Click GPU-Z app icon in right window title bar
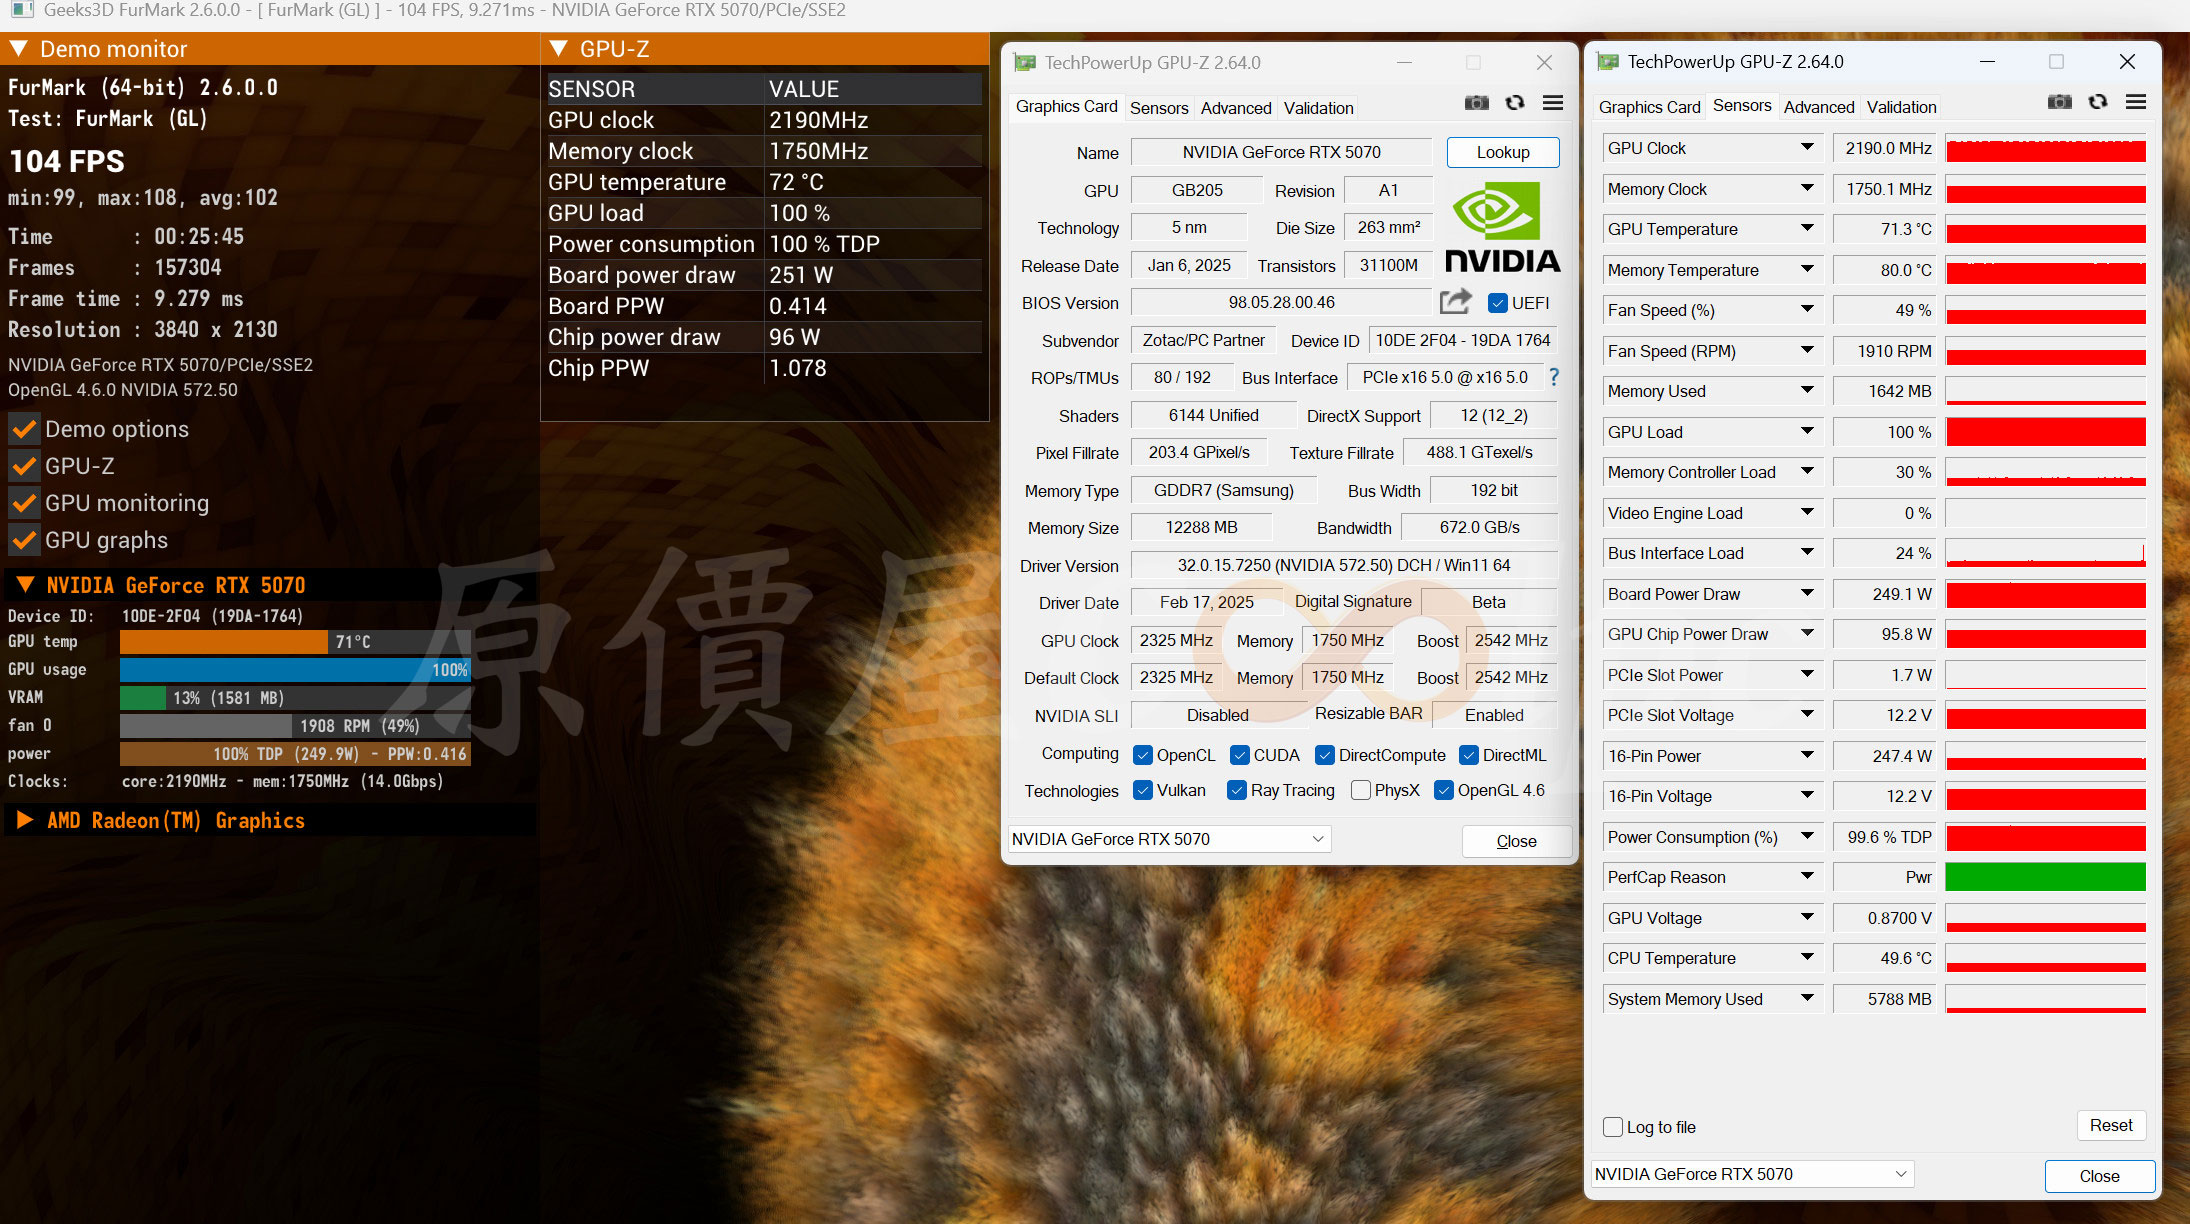 (1608, 62)
